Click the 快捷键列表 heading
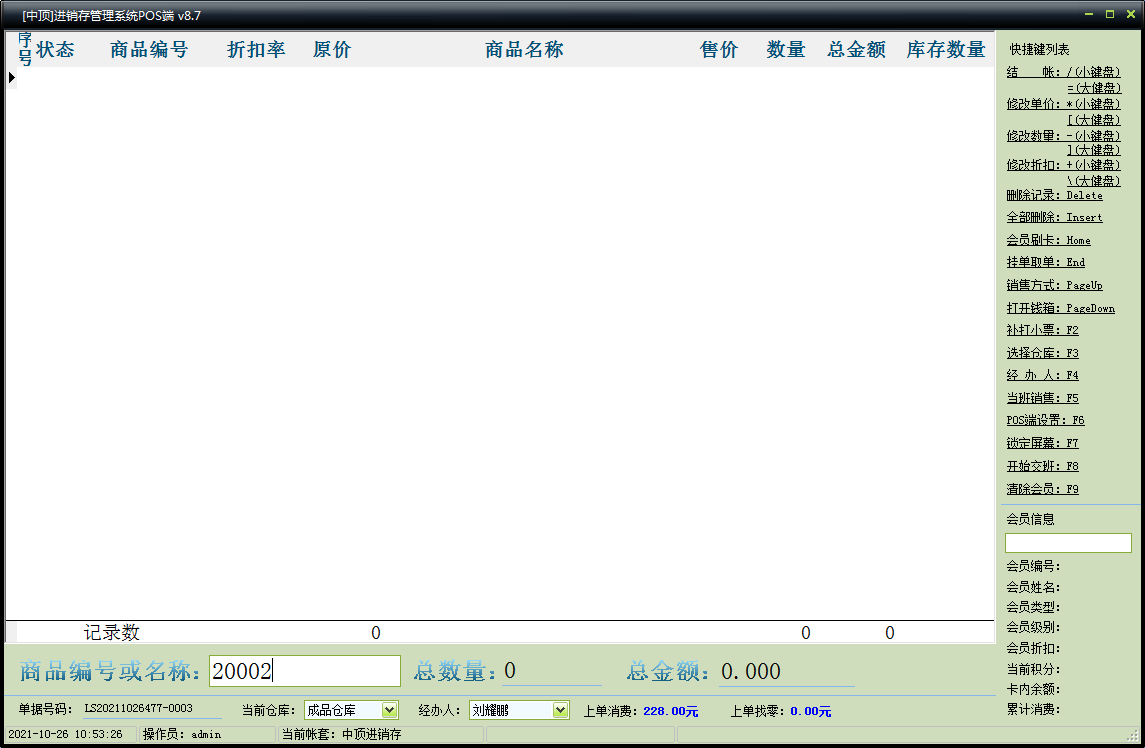 [1040, 49]
